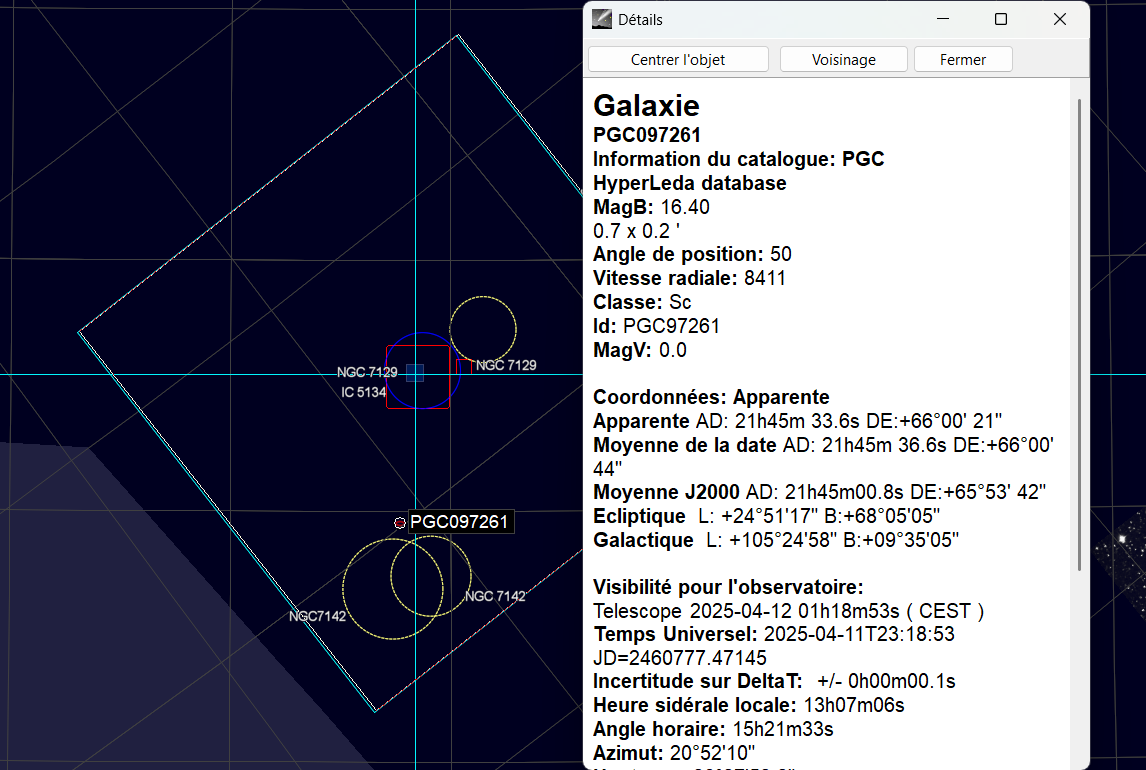Click the NGC 7142 label with a space
This screenshot has width=1146, height=770.
(495, 596)
